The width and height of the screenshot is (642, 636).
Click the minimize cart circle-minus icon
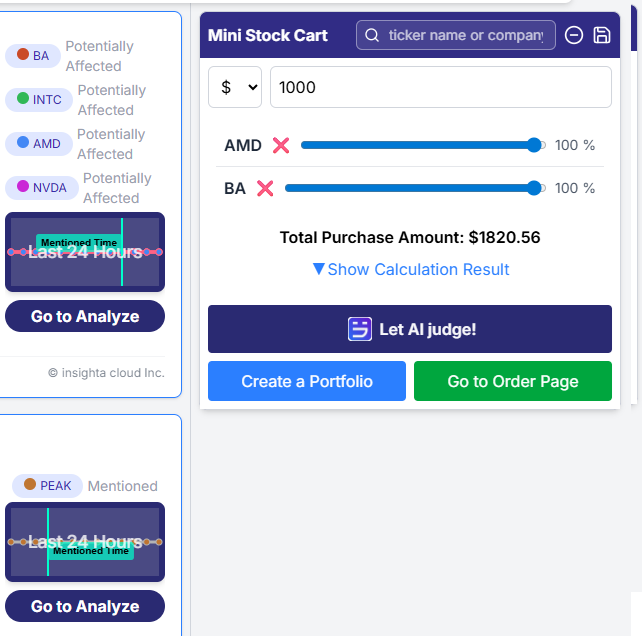[574, 35]
